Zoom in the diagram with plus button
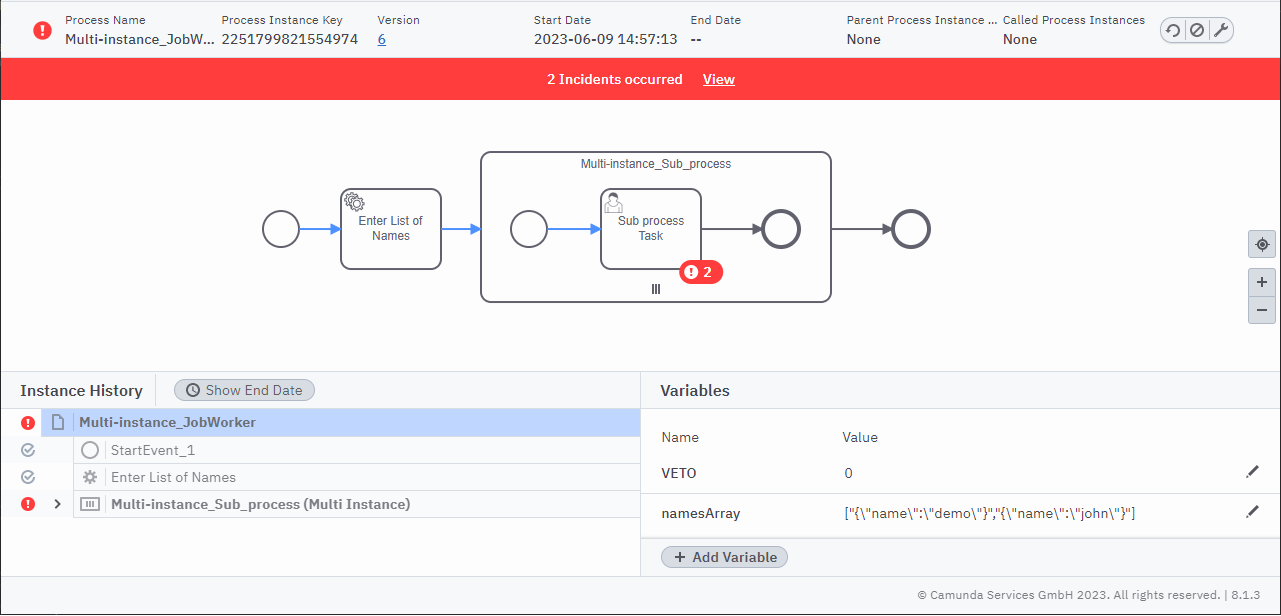 pyautogui.click(x=1262, y=282)
